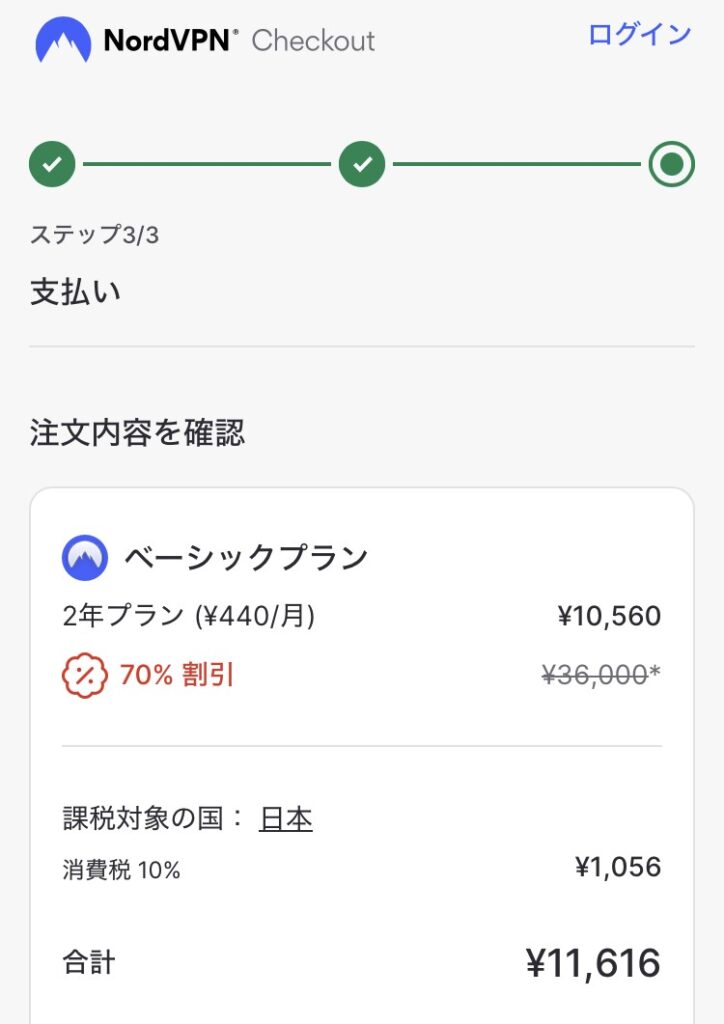Click the 2年プラン (¥440/月) line

click(x=189, y=616)
